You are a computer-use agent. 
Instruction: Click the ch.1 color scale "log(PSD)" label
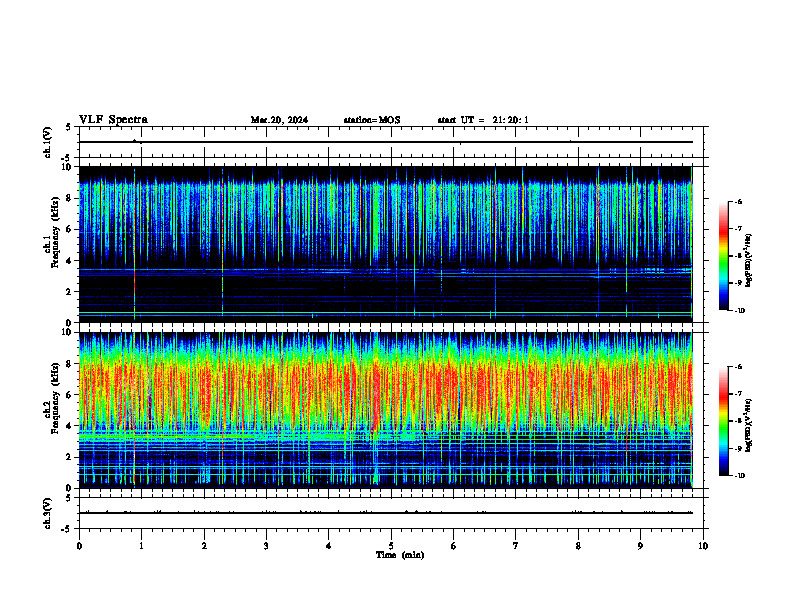pyautogui.click(x=749, y=261)
